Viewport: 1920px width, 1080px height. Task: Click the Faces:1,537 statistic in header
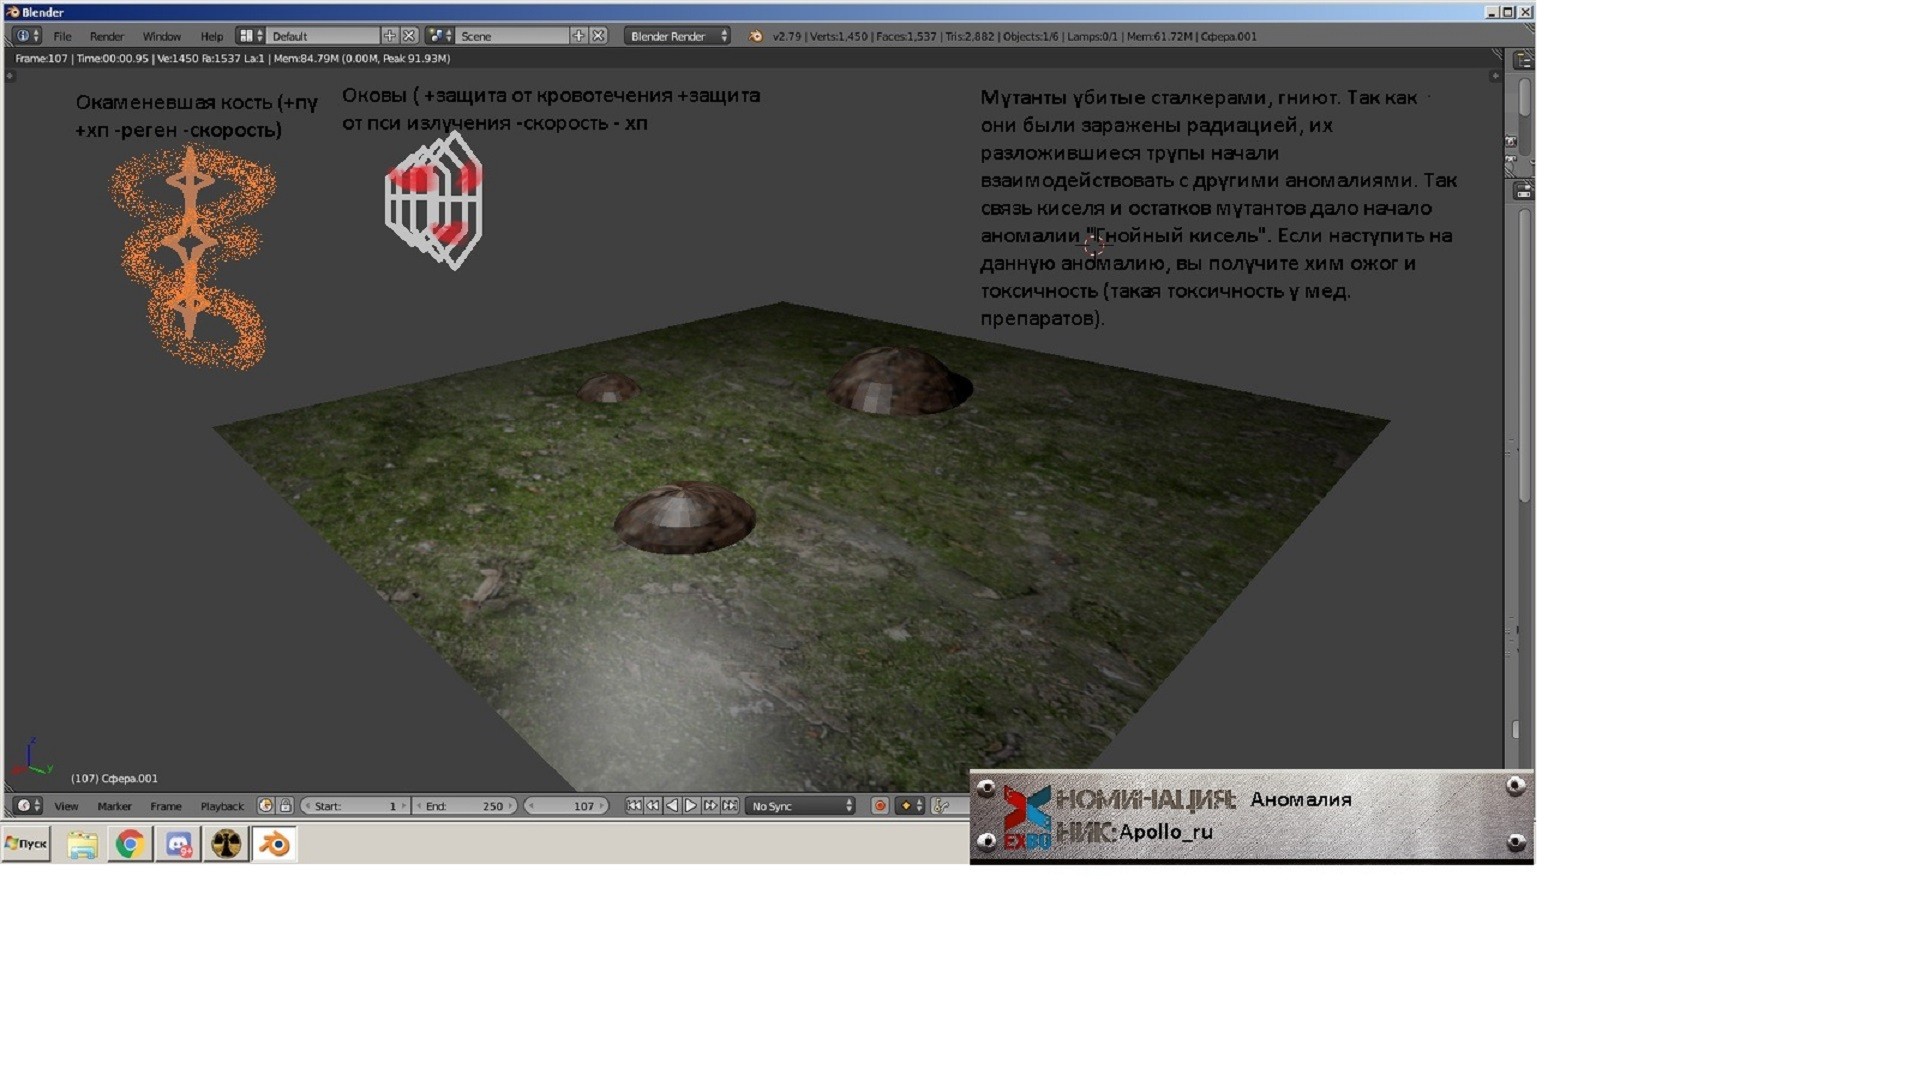click(906, 36)
